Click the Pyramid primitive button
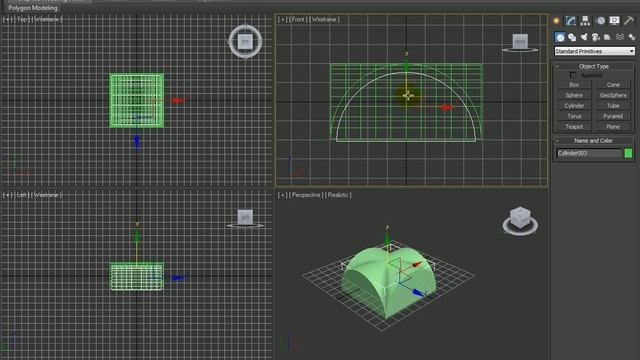This screenshot has height=360, width=640. [613, 116]
